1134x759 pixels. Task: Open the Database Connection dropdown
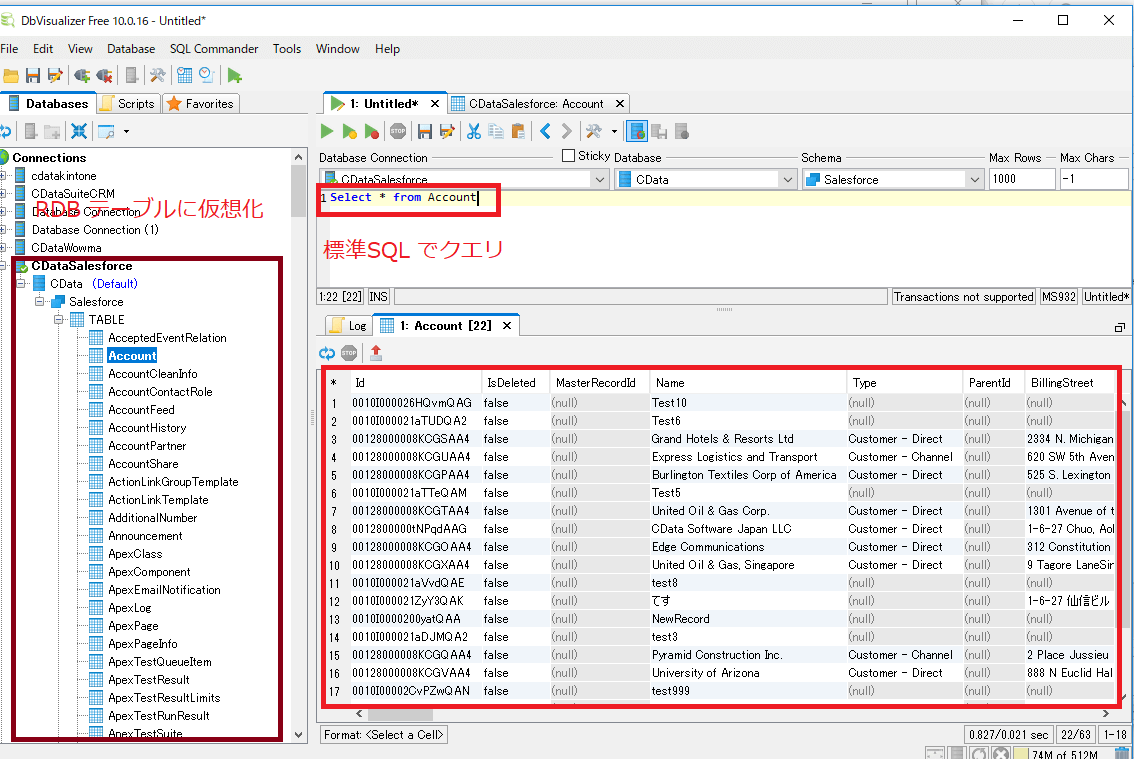pyautogui.click(x=599, y=180)
